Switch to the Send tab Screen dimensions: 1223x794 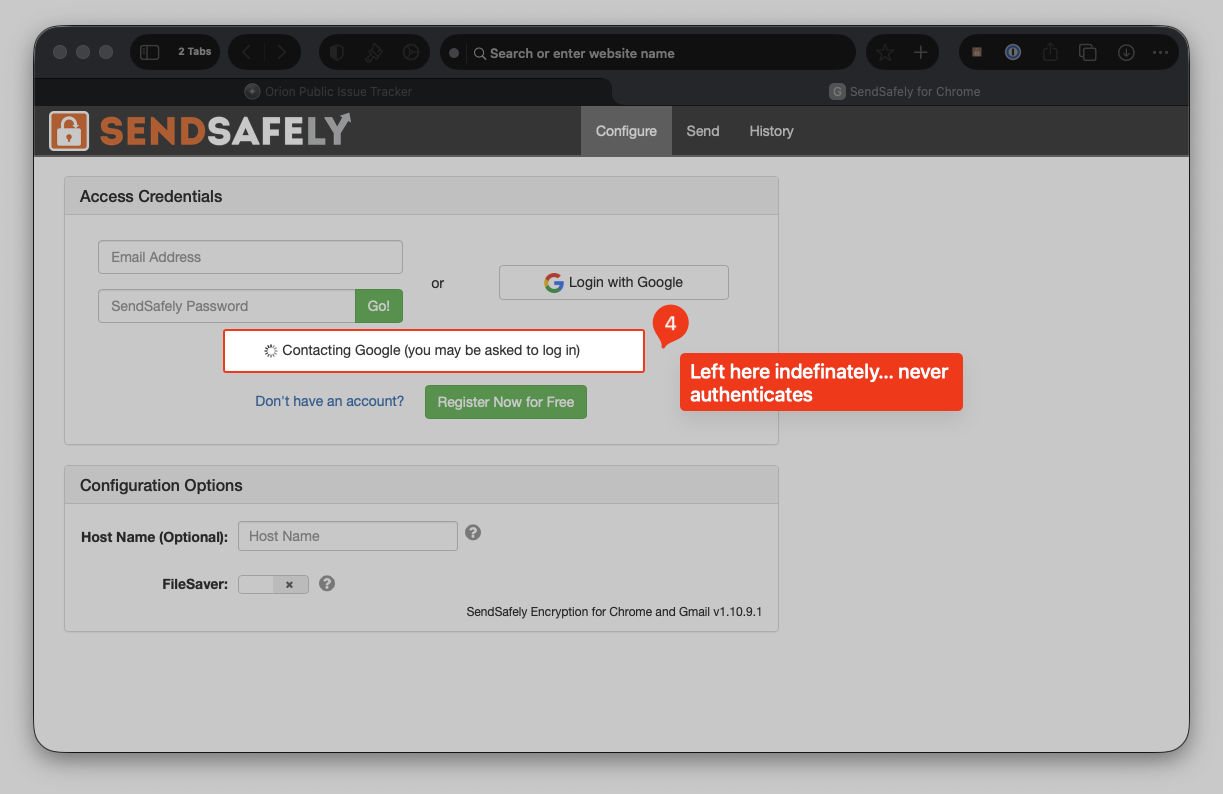point(702,131)
